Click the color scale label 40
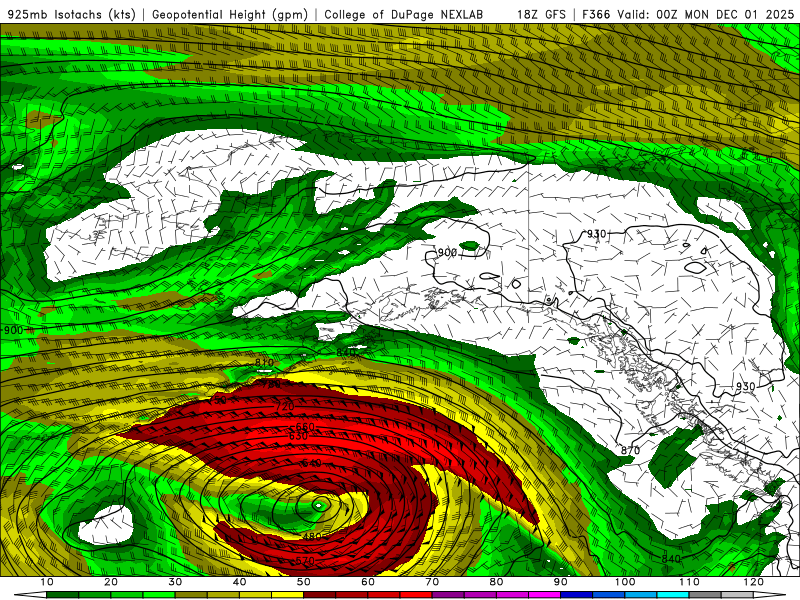Viewport: 800px width, 600px height. click(239, 582)
